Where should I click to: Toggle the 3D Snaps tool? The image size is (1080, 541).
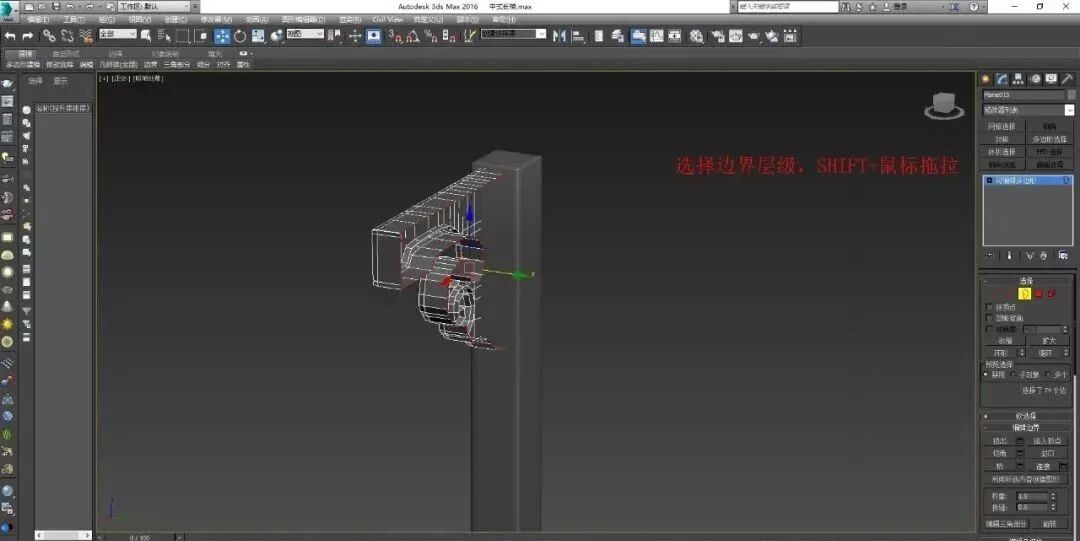click(x=395, y=36)
